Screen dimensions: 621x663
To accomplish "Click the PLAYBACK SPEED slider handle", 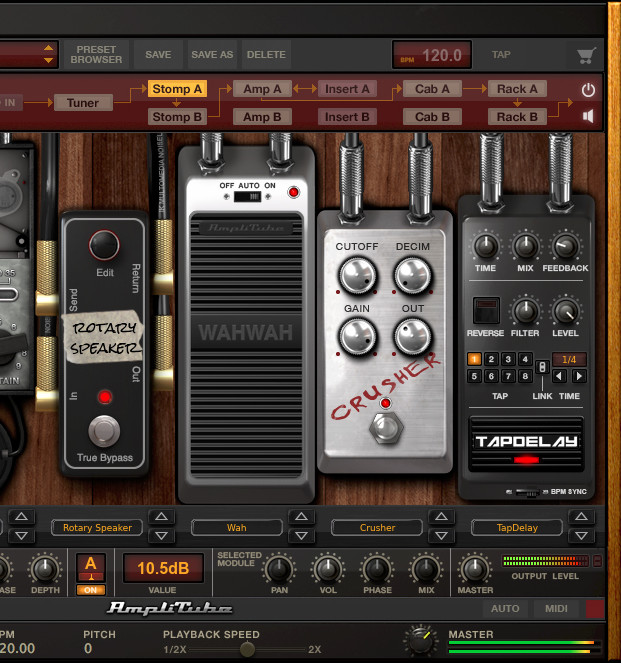I will (247, 649).
